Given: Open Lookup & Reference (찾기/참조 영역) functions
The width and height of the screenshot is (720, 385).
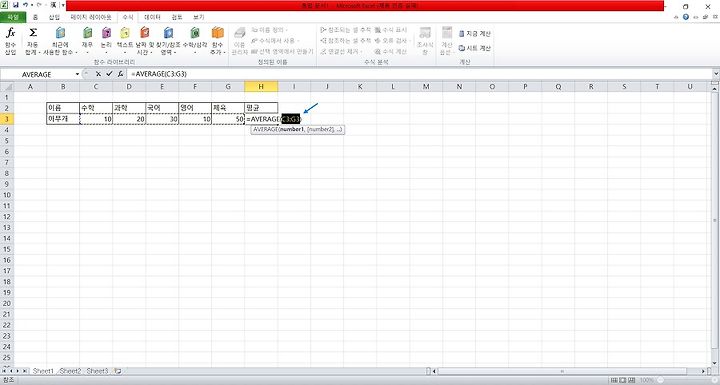Looking at the screenshot, I should (x=169, y=41).
